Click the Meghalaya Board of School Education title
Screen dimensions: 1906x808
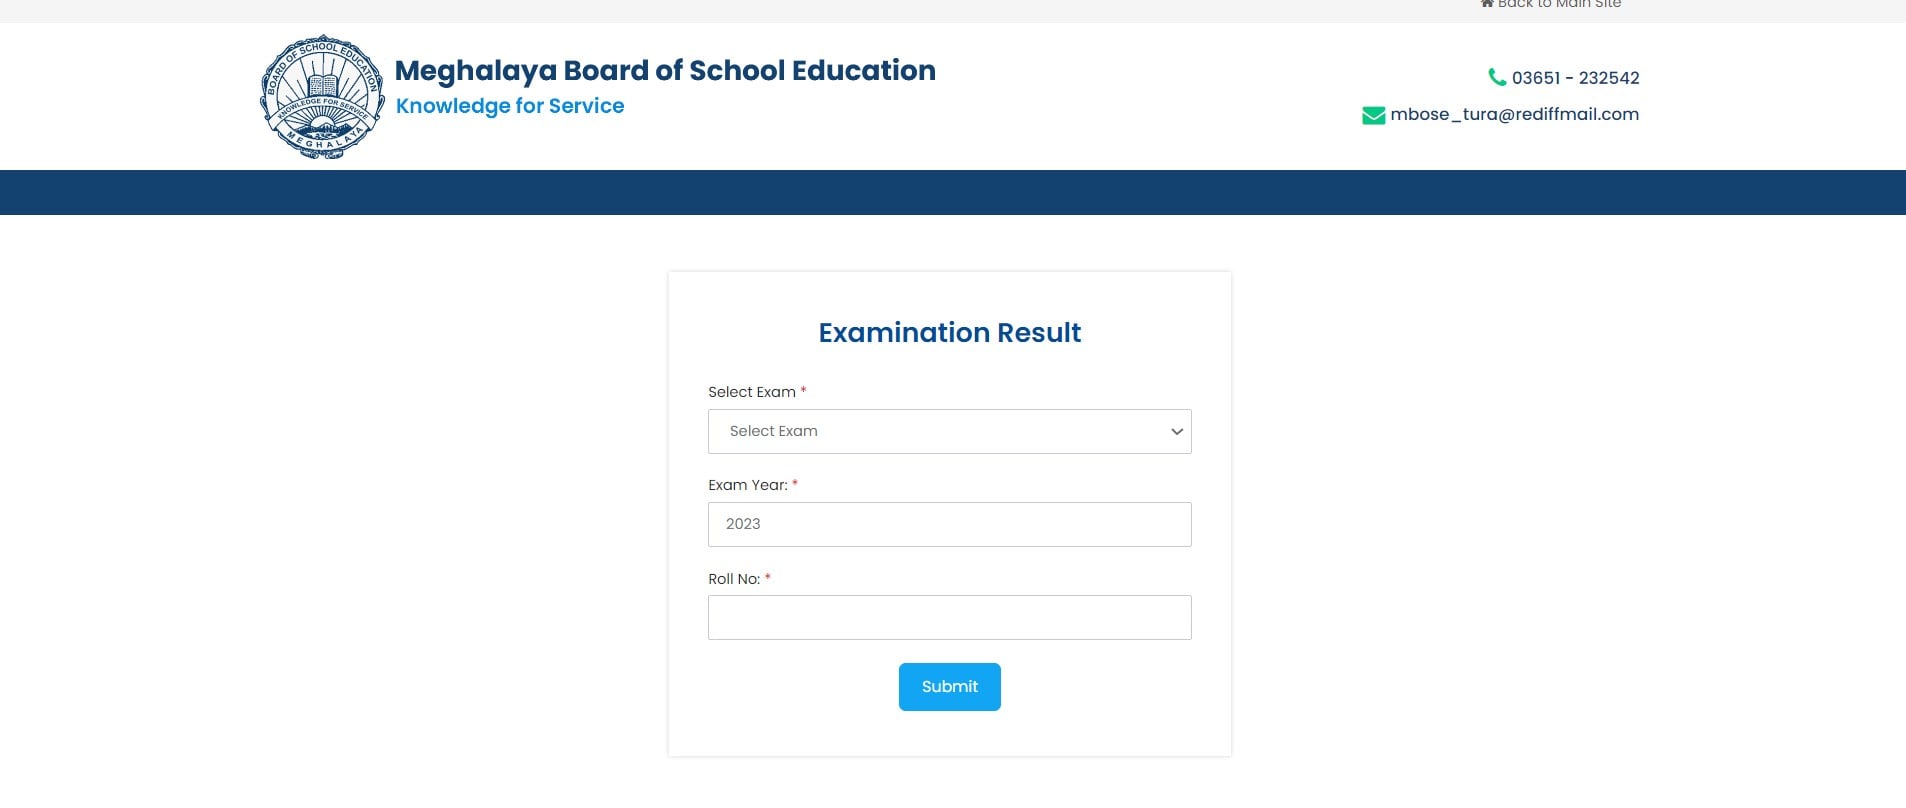[x=665, y=70]
